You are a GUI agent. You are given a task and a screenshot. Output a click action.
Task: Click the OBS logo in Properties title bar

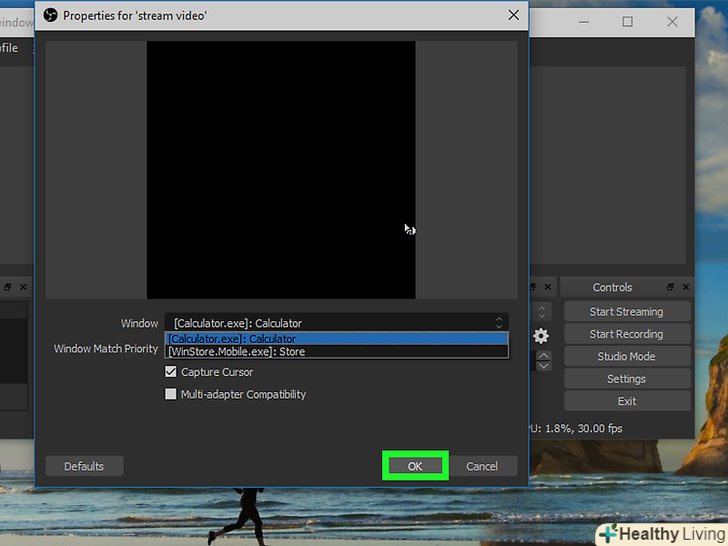51,15
